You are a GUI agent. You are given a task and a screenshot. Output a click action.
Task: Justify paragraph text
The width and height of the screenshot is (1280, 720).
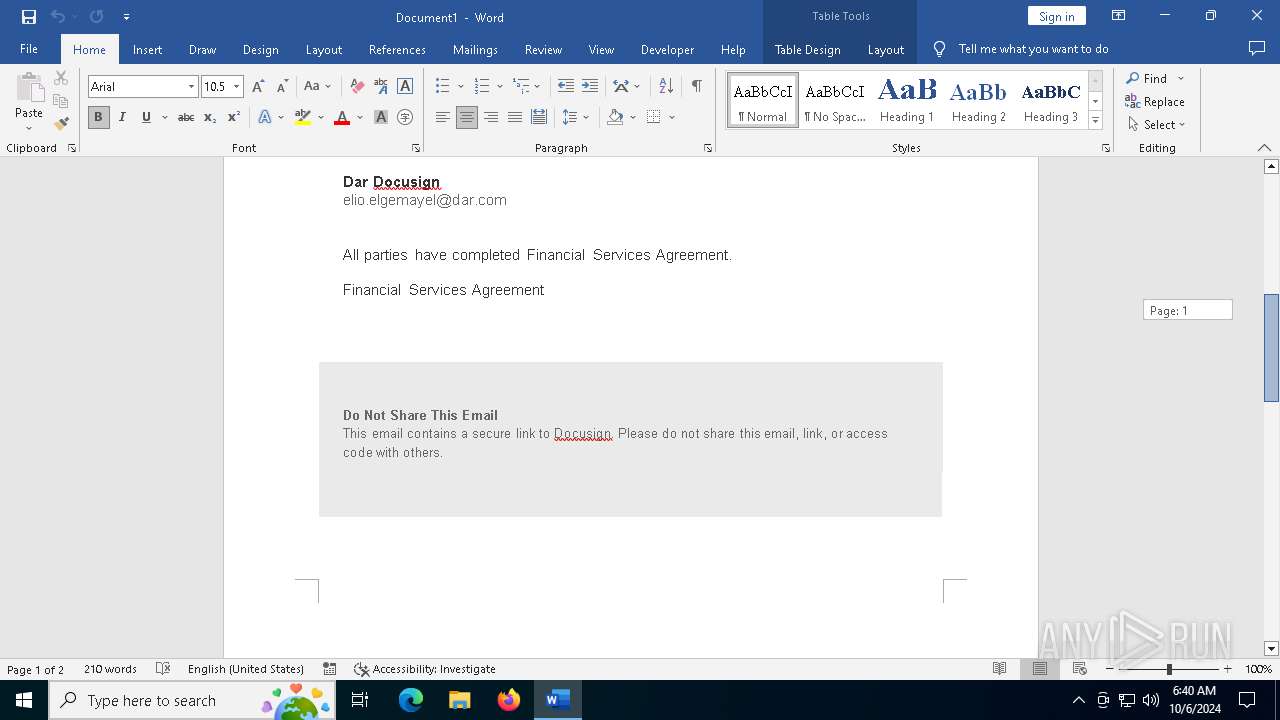[x=515, y=118]
